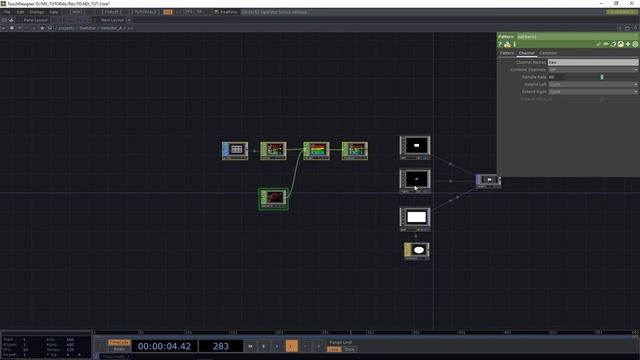Image resolution: width=640 pixels, height=360 pixels.
Task: Click the Sample Rate value field
Action: pos(556,77)
